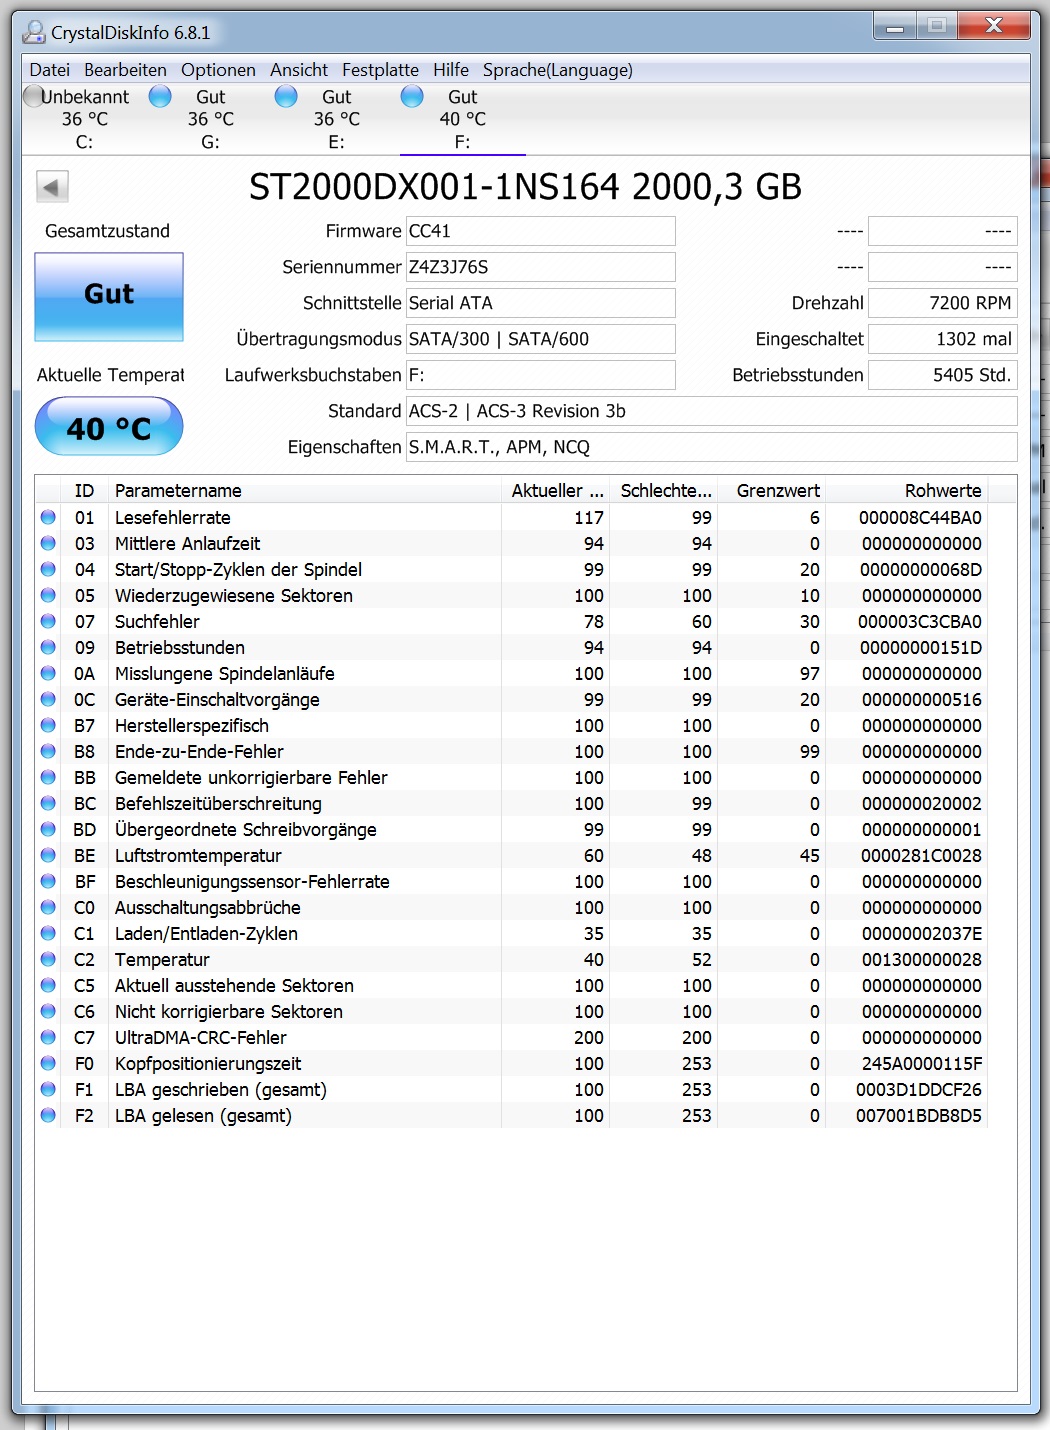Click status icon of row 09 Betriebsstunden
Image resolution: width=1050 pixels, height=1430 pixels.
point(48,647)
